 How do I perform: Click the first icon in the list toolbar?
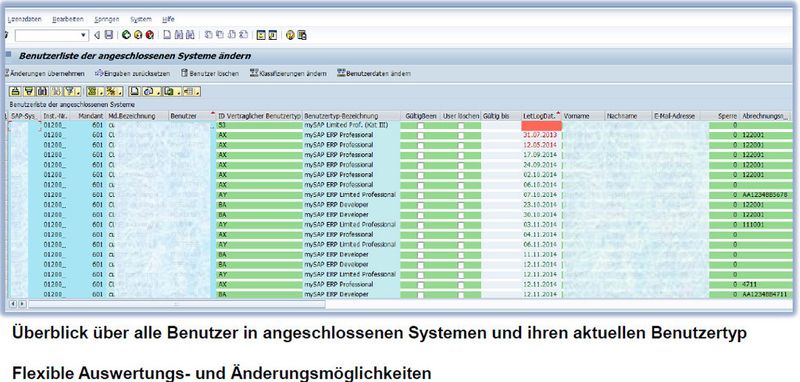(15, 91)
